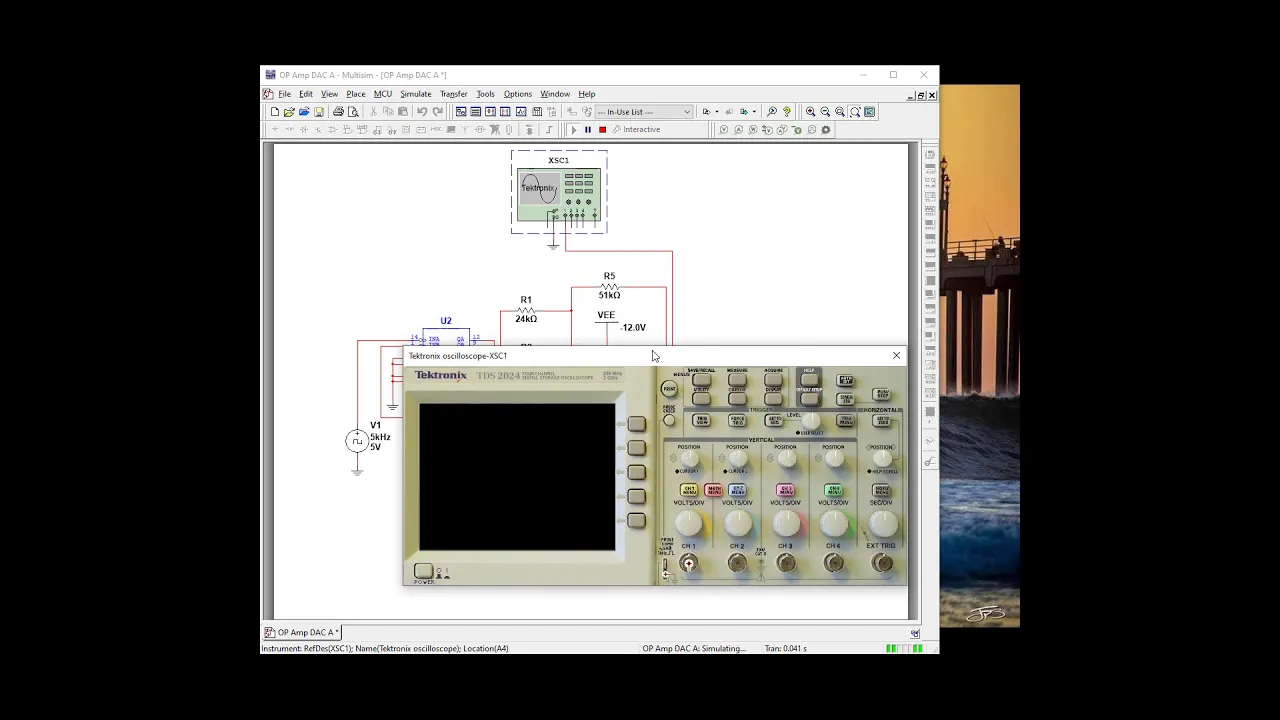Toggle the CH 2 MENU blue button

pyautogui.click(x=737, y=490)
